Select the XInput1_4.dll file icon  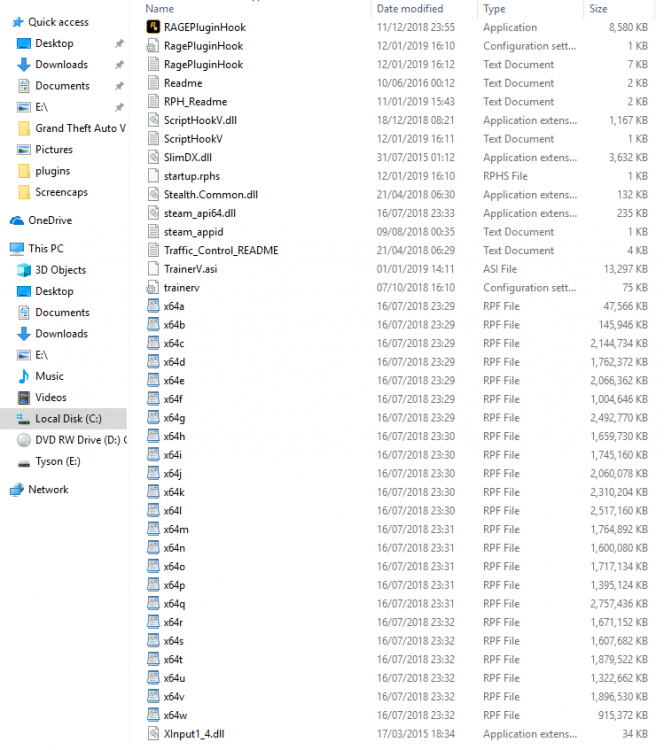[153, 734]
